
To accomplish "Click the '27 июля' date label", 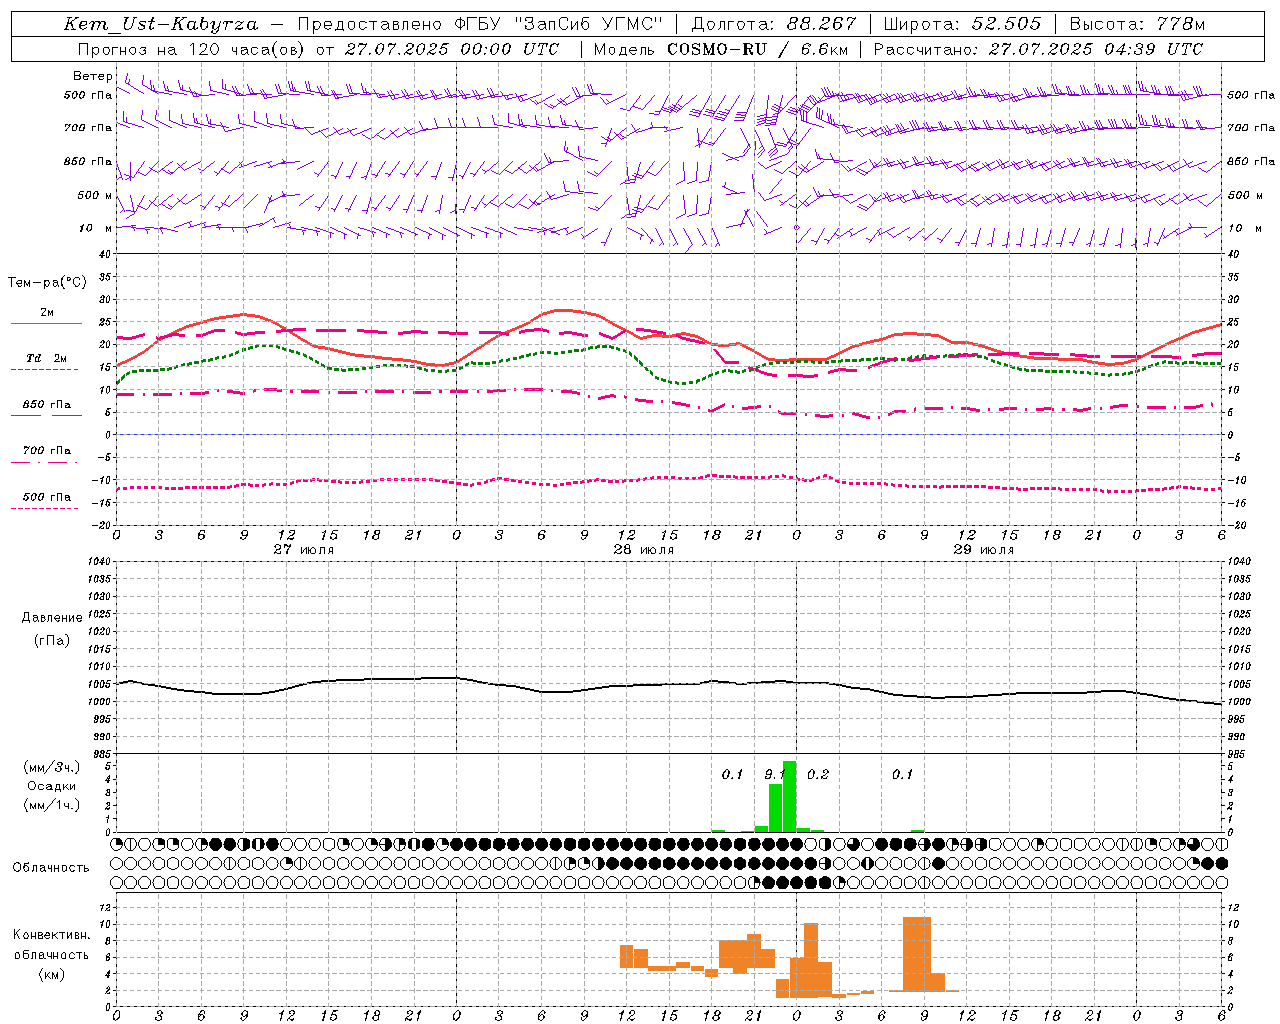I will pyautogui.click(x=304, y=549).
